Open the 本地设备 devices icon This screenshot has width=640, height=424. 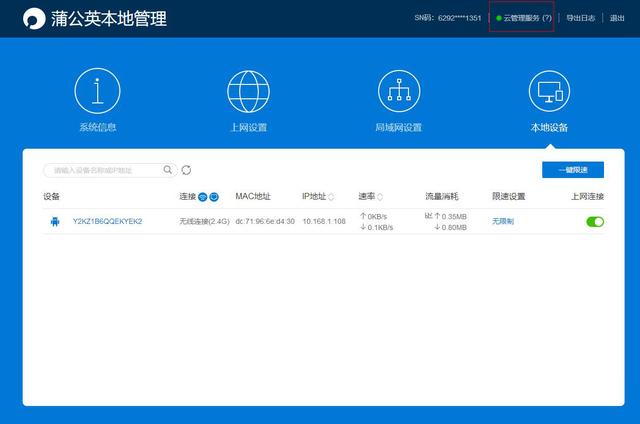click(549, 91)
